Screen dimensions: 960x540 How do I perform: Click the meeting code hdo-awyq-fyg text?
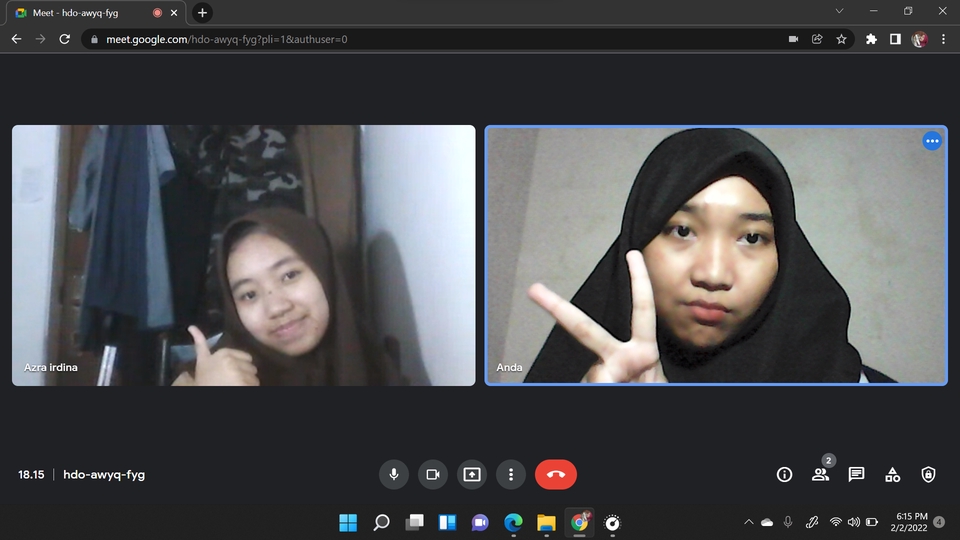point(104,474)
